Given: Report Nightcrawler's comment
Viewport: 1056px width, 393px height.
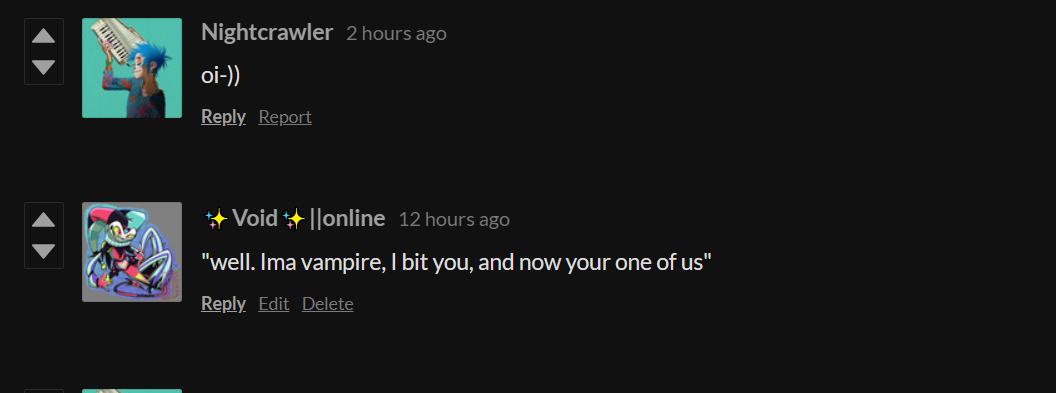Looking at the screenshot, I should pos(285,117).
